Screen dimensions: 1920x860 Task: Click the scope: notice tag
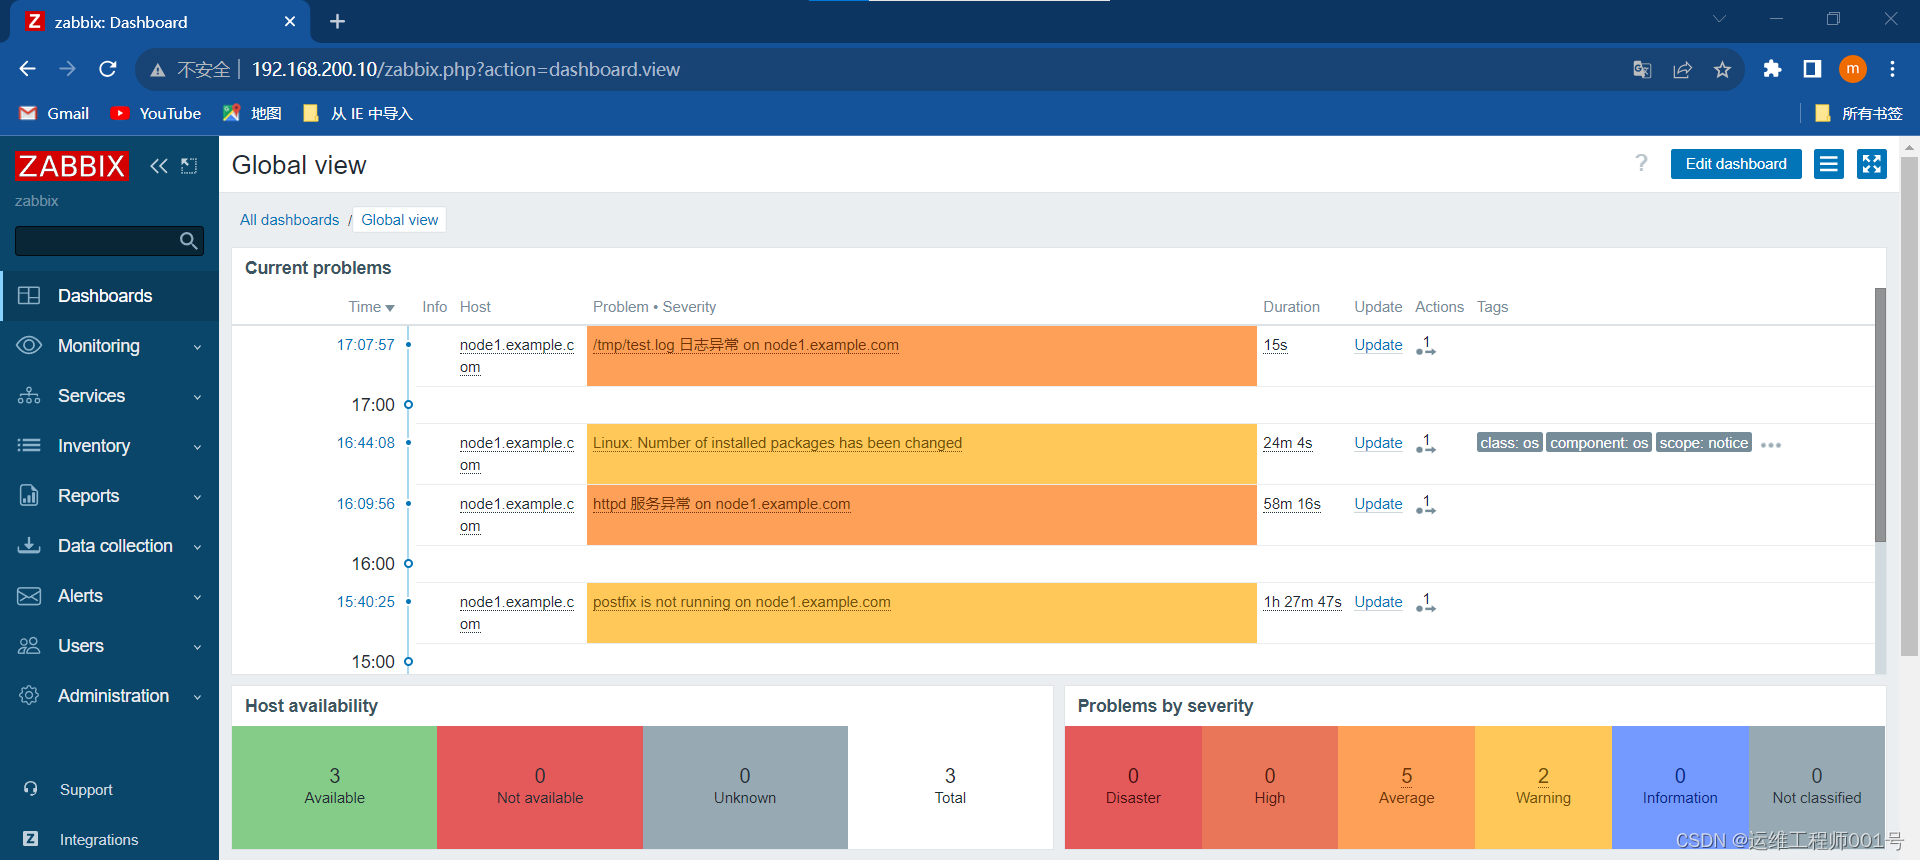coord(1703,443)
